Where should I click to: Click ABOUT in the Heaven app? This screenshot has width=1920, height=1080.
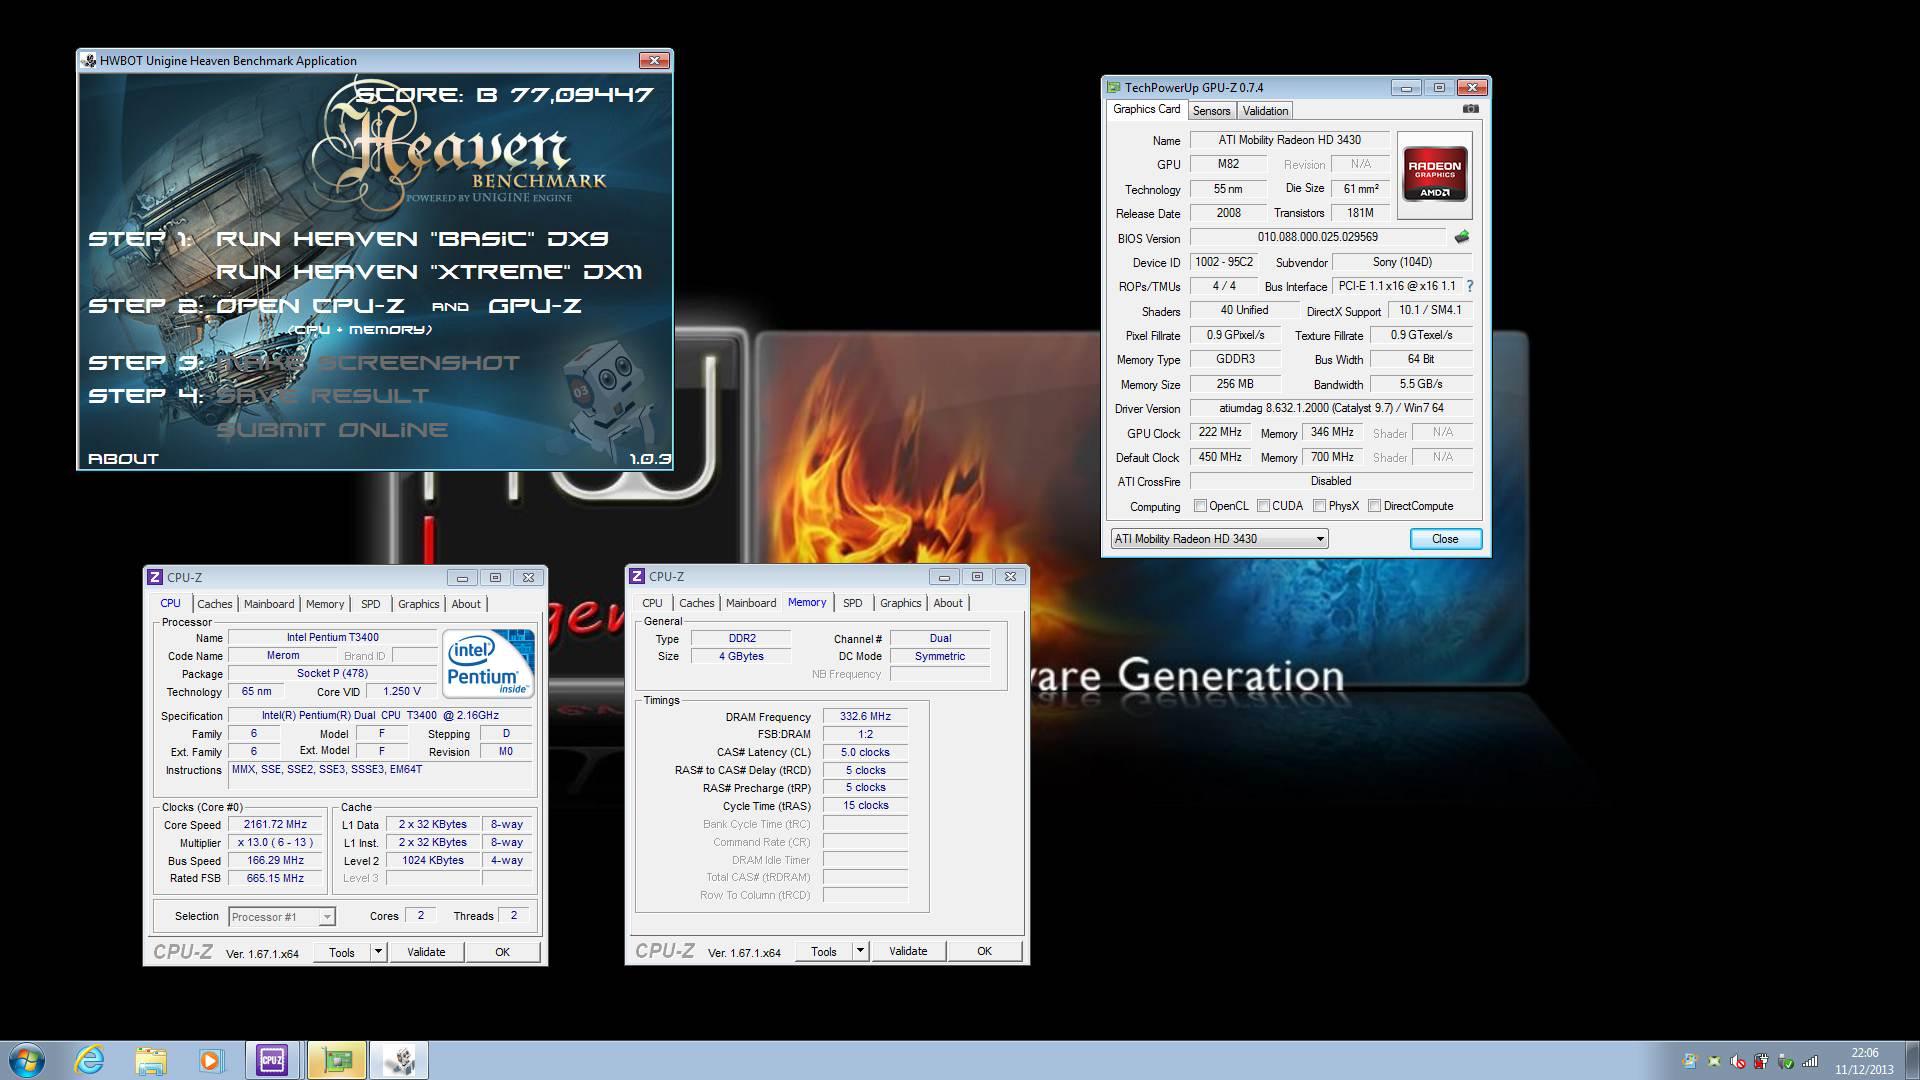coord(124,459)
